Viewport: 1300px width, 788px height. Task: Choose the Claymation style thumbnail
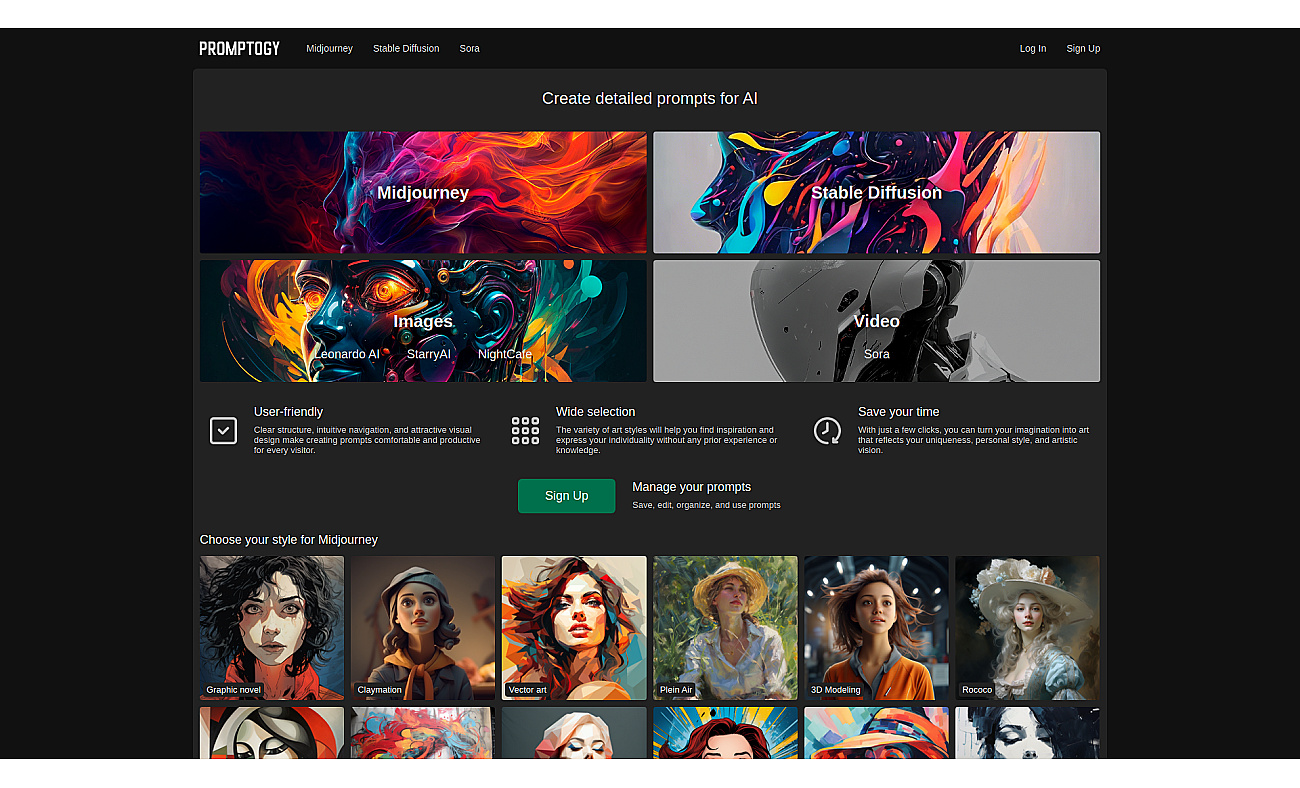423,628
